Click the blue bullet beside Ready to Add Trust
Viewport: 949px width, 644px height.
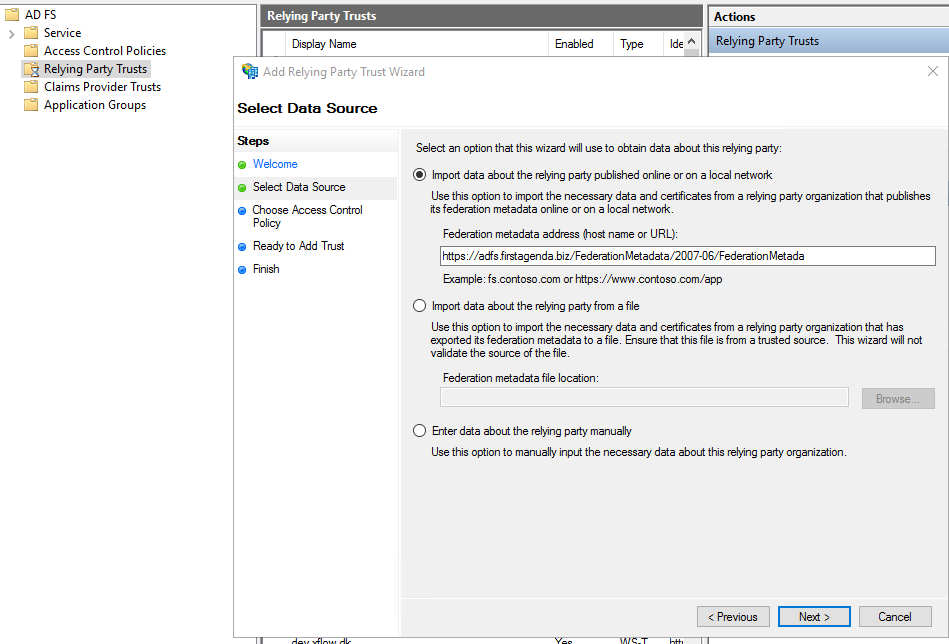242,246
